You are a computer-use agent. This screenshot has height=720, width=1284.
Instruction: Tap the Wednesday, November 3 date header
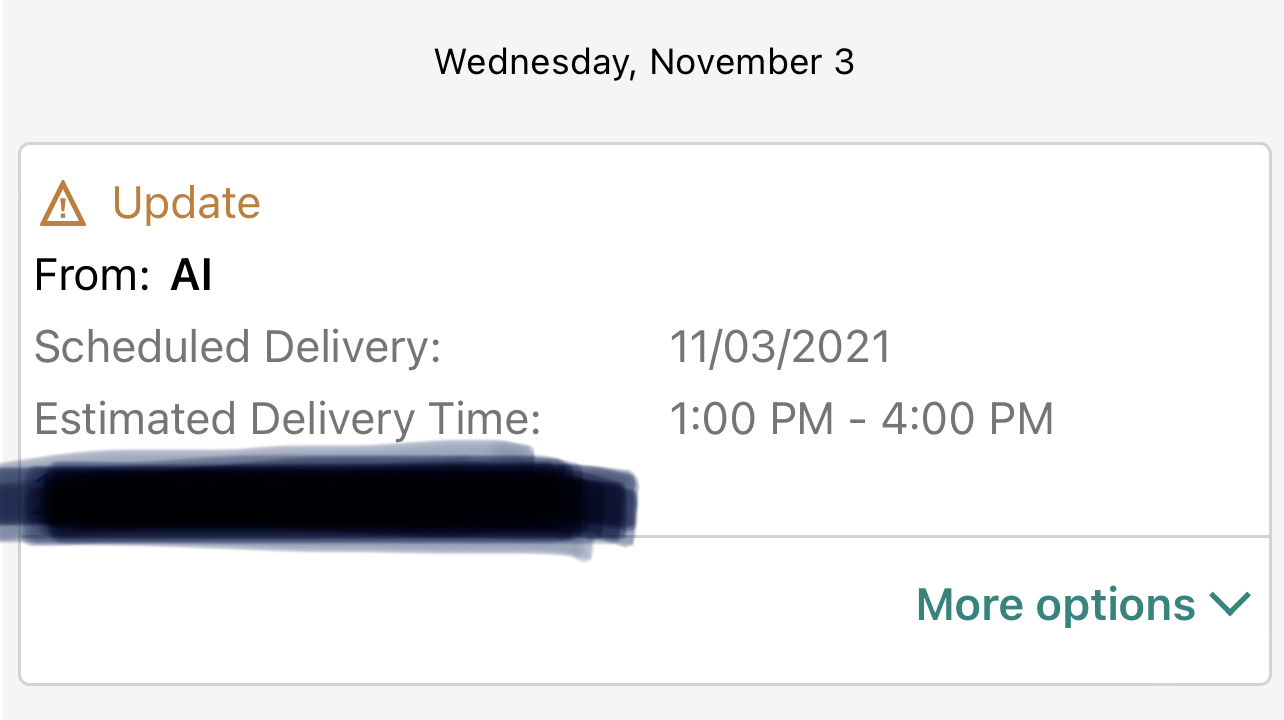pos(644,62)
